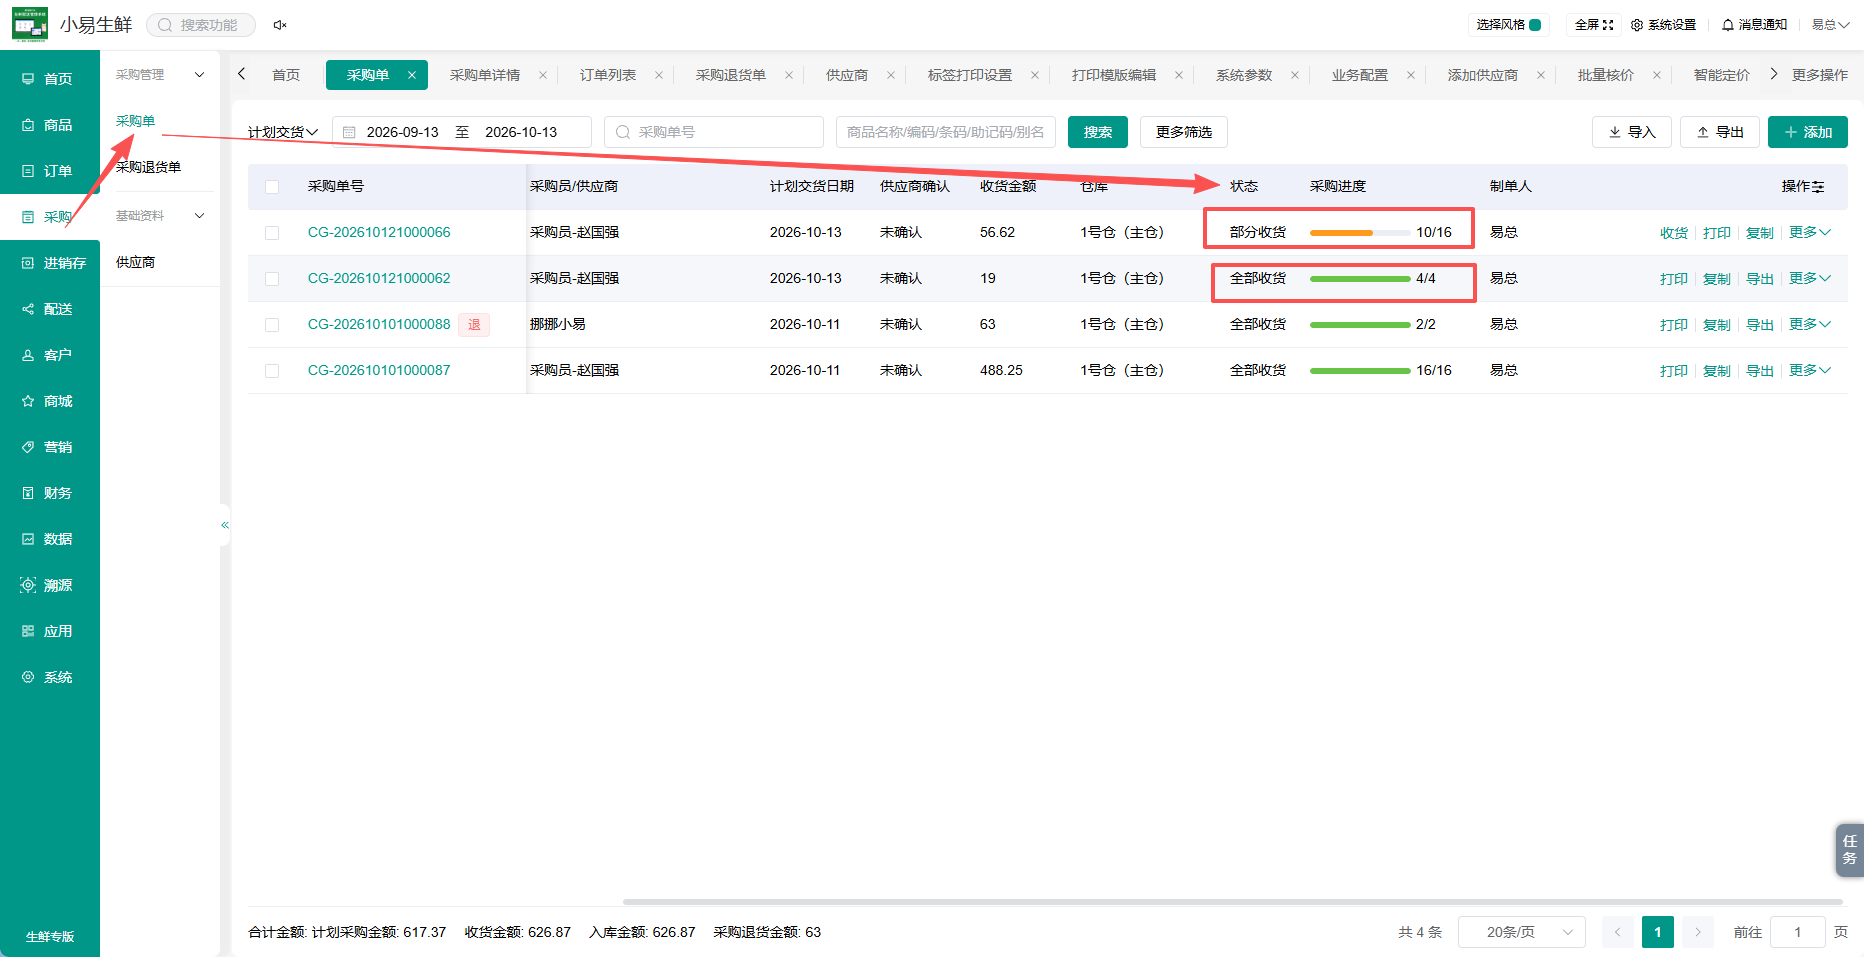Toggle the 选择风格 style switch

(1535, 25)
